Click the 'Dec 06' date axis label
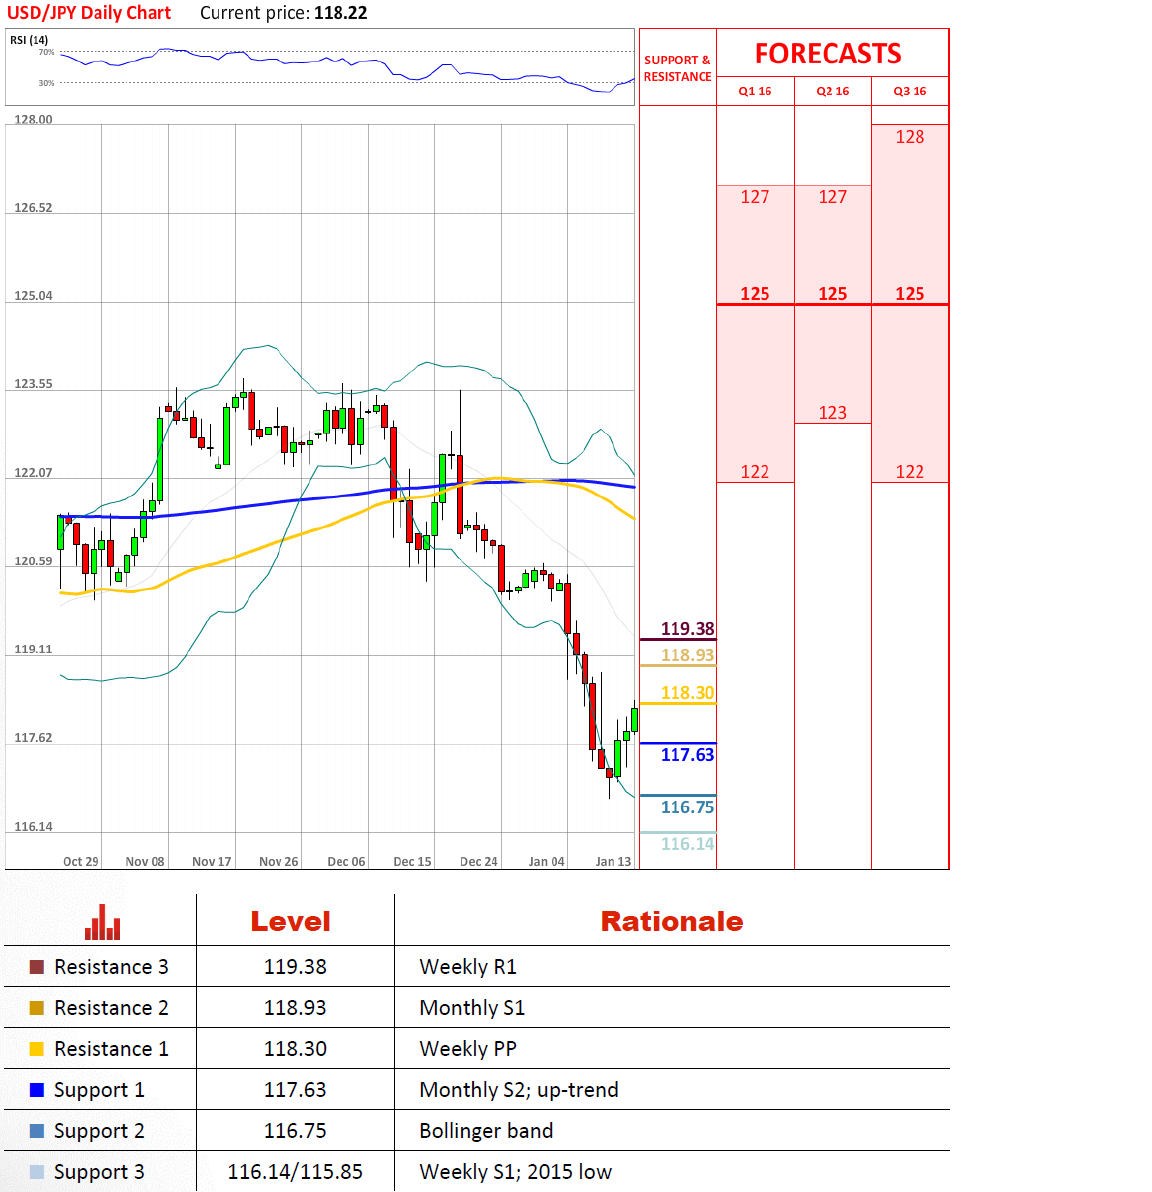Image resolution: width=1152 pixels, height=1192 pixels. pyautogui.click(x=346, y=861)
